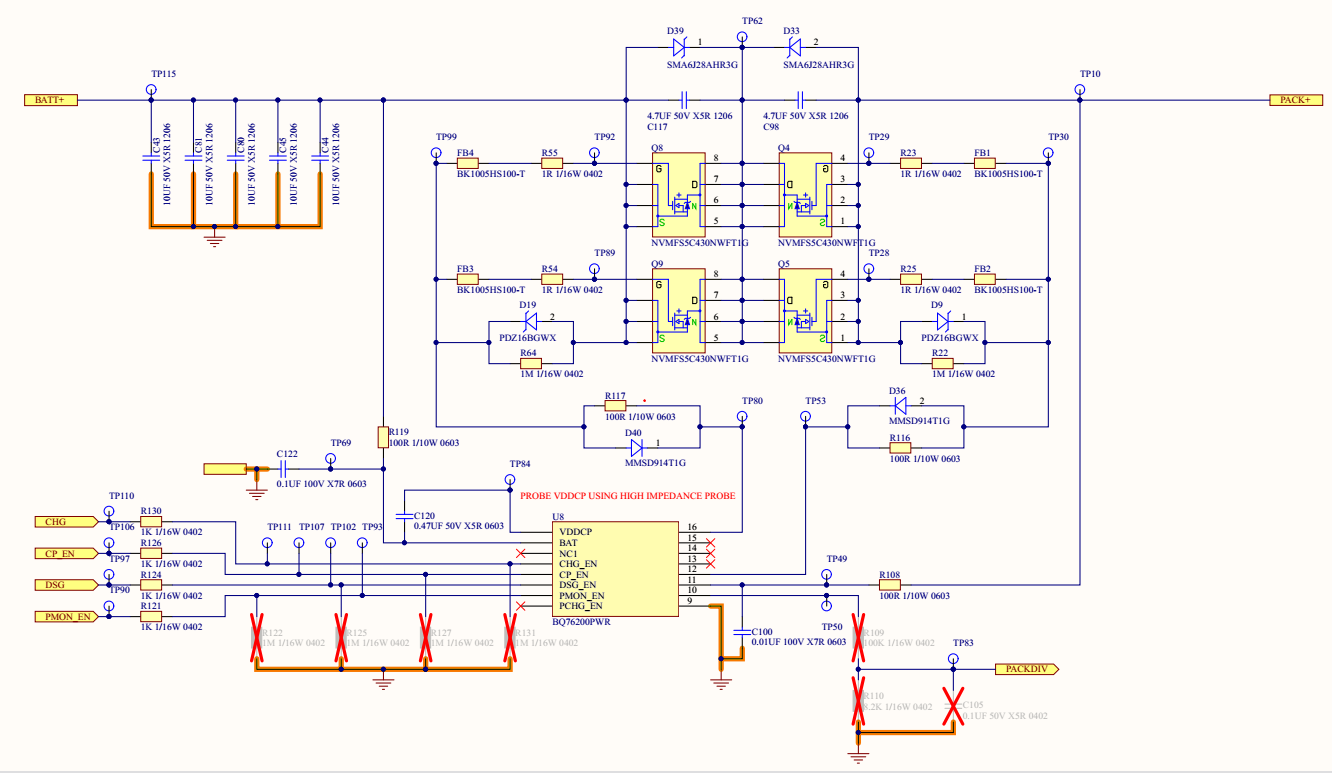1332x773 pixels.
Task: Click resistor R108 symbol
Action: 889,584
